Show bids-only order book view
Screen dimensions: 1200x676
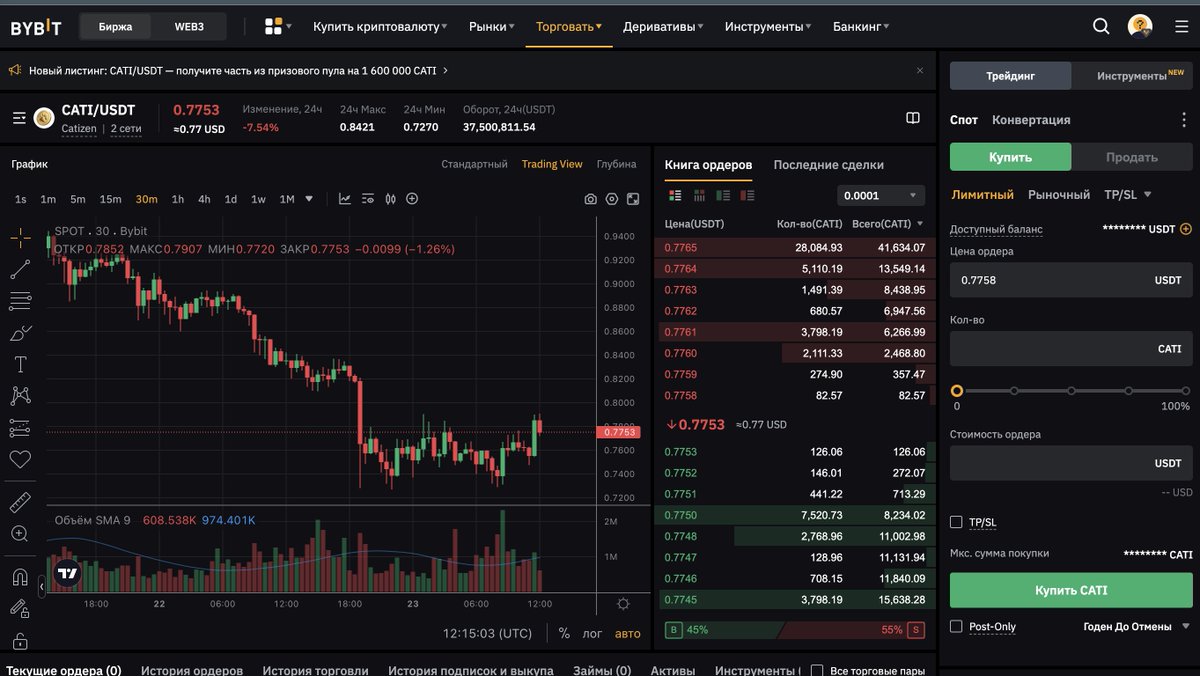pyautogui.click(x=723, y=196)
